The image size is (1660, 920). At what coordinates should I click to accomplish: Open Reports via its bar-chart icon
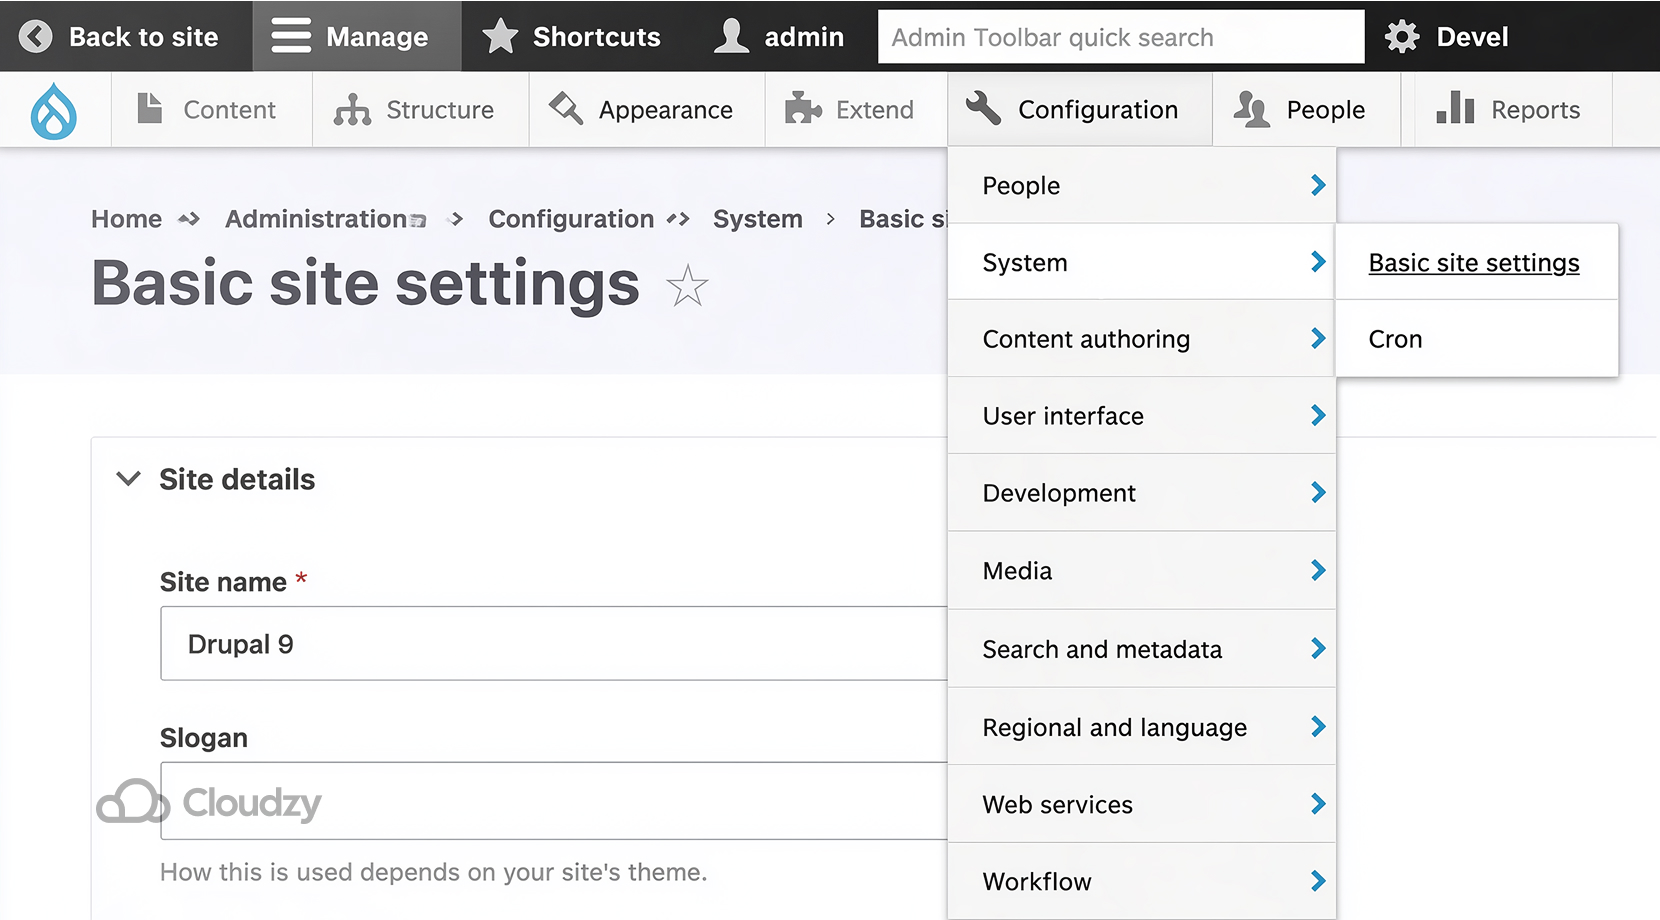[1455, 109]
